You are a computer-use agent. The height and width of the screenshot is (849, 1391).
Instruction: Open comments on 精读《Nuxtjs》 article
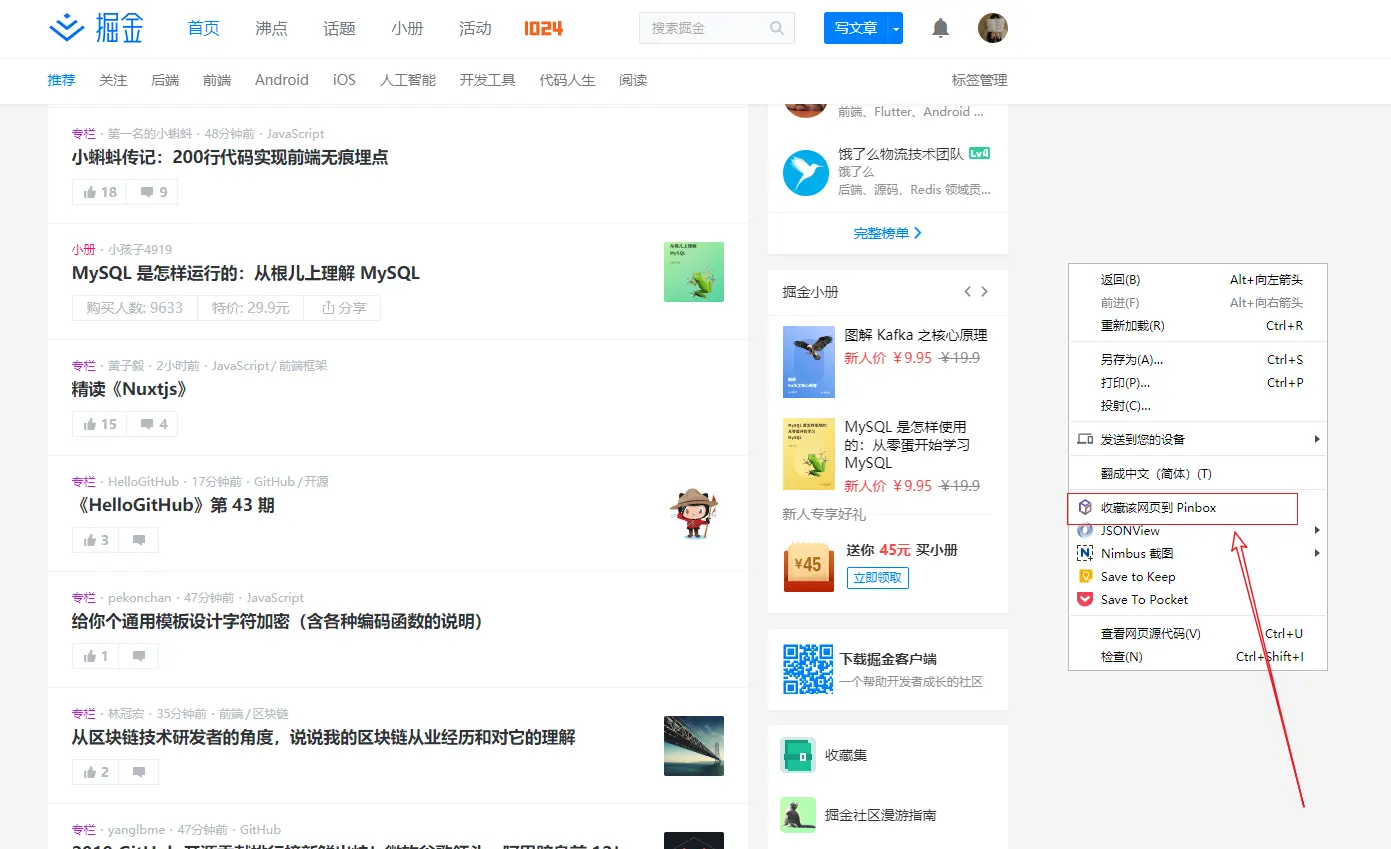click(x=153, y=424)
